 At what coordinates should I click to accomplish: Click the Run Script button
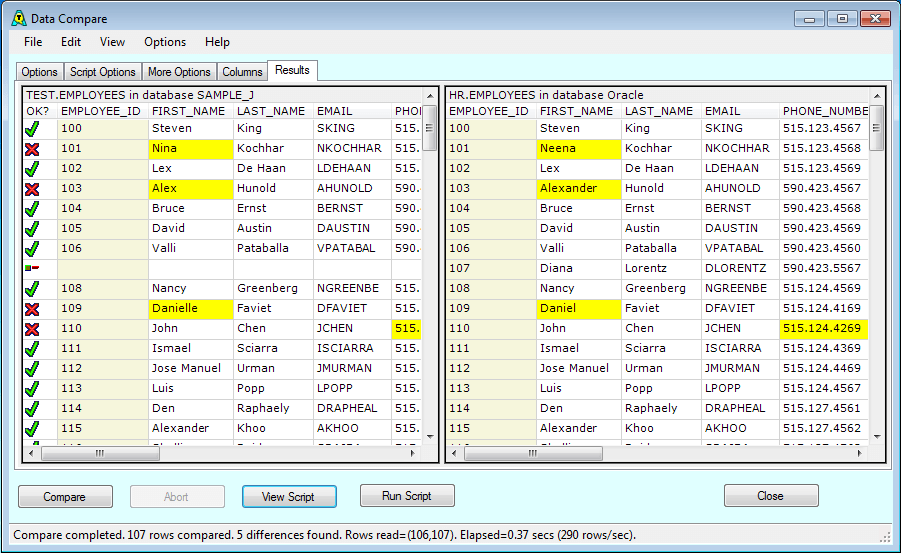click(x=407, y=496)
